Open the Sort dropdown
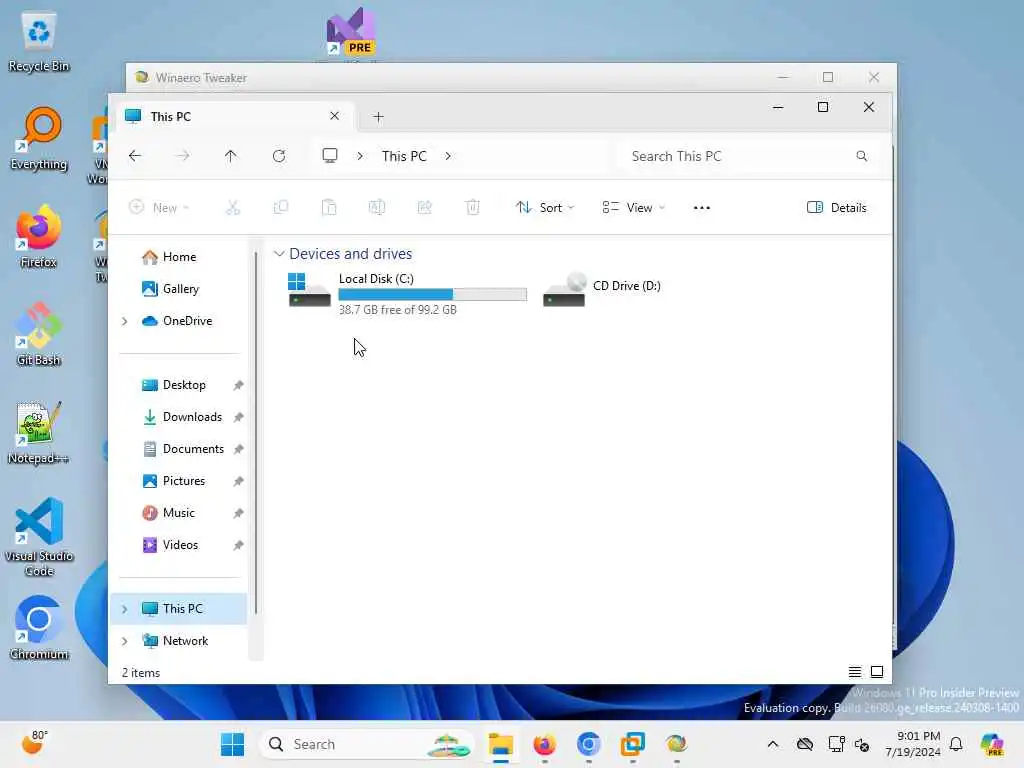 [x=545, y=208]
